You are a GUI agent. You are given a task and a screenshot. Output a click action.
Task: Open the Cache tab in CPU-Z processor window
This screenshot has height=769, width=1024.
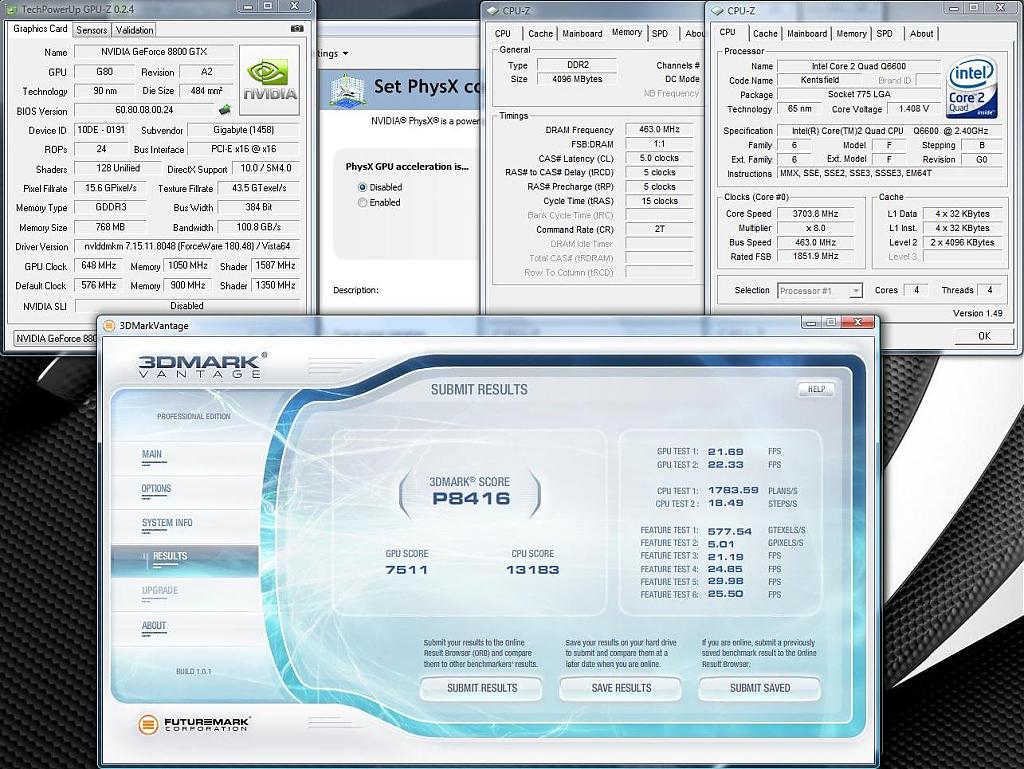765,34
